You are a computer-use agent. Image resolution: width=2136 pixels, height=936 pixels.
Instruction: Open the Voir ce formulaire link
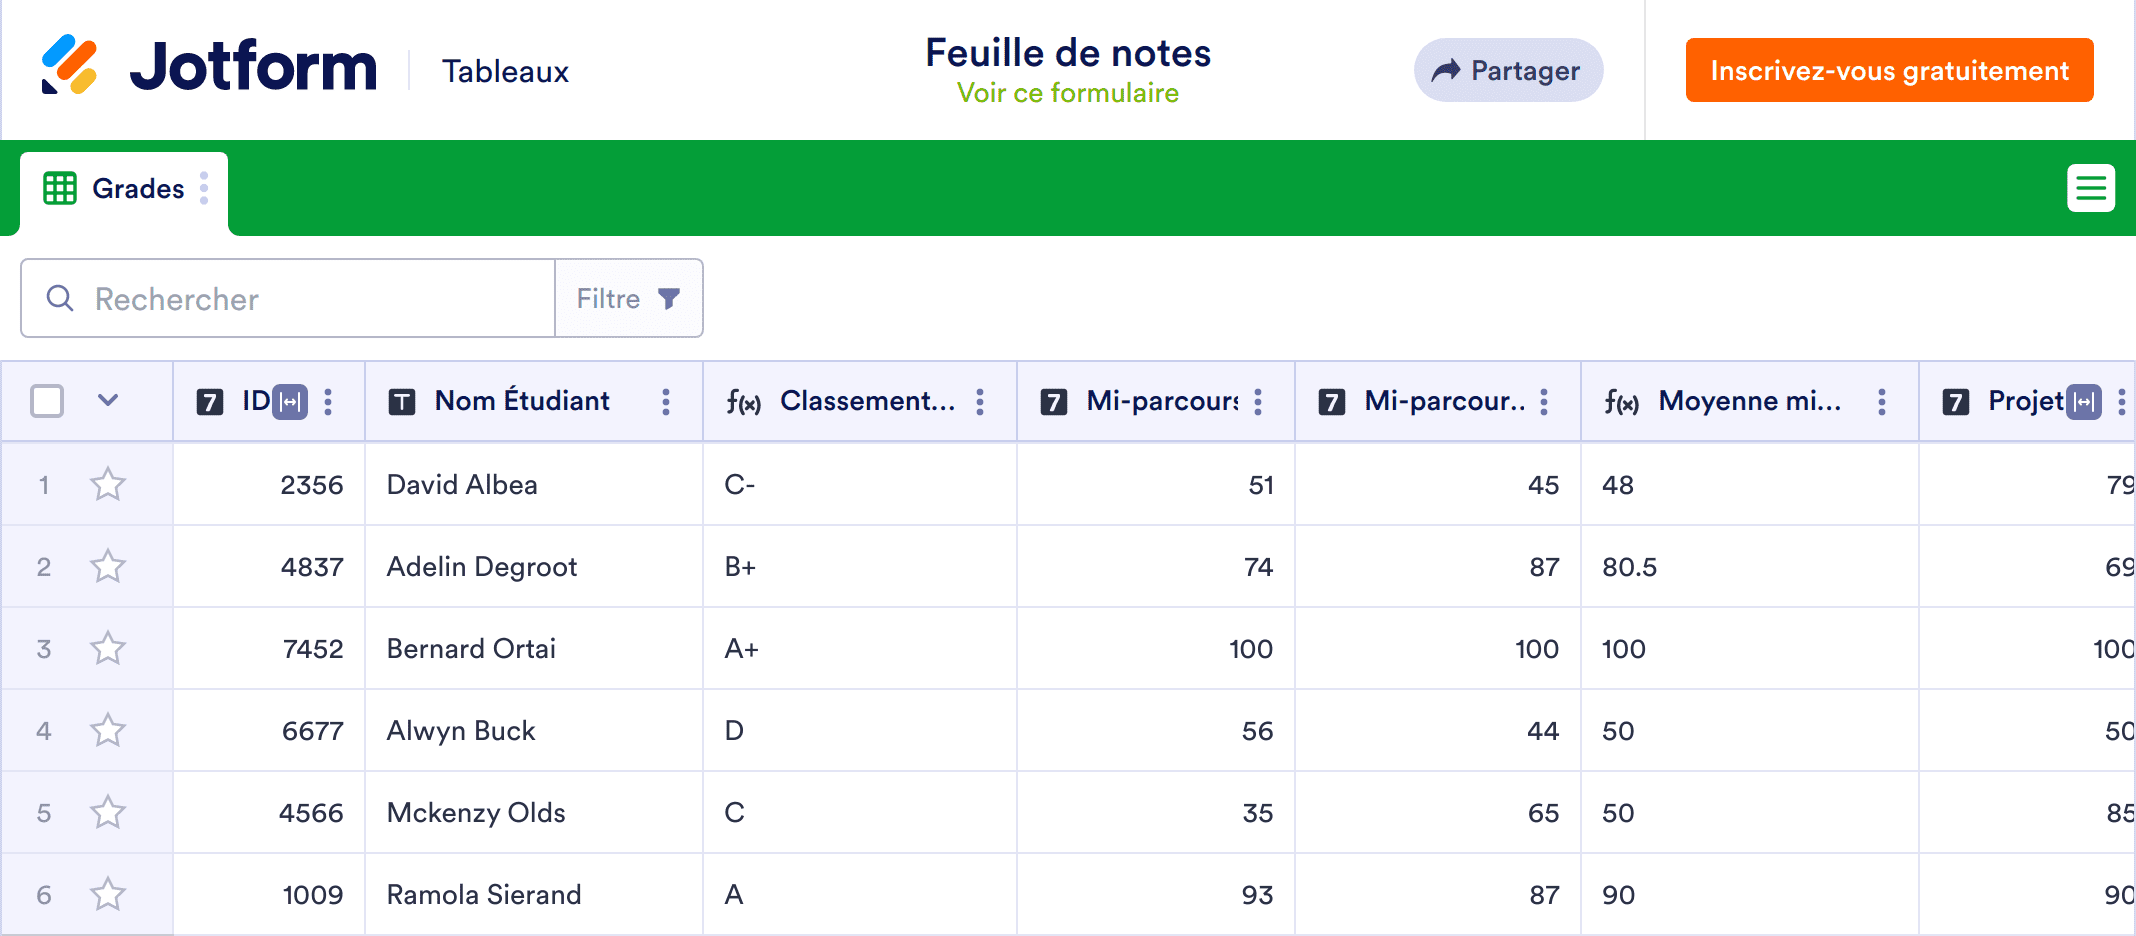click(x=1067, y=93)
